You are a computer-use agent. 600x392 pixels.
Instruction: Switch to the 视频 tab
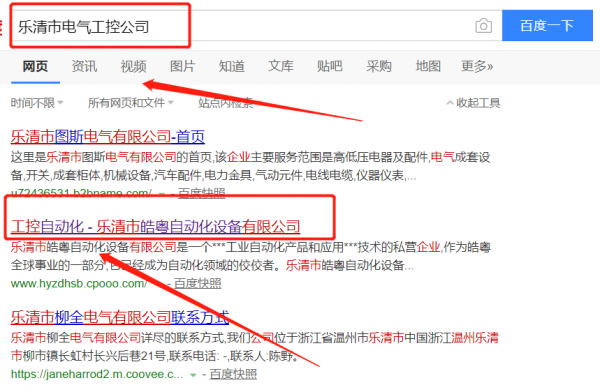tap(134, 66)
